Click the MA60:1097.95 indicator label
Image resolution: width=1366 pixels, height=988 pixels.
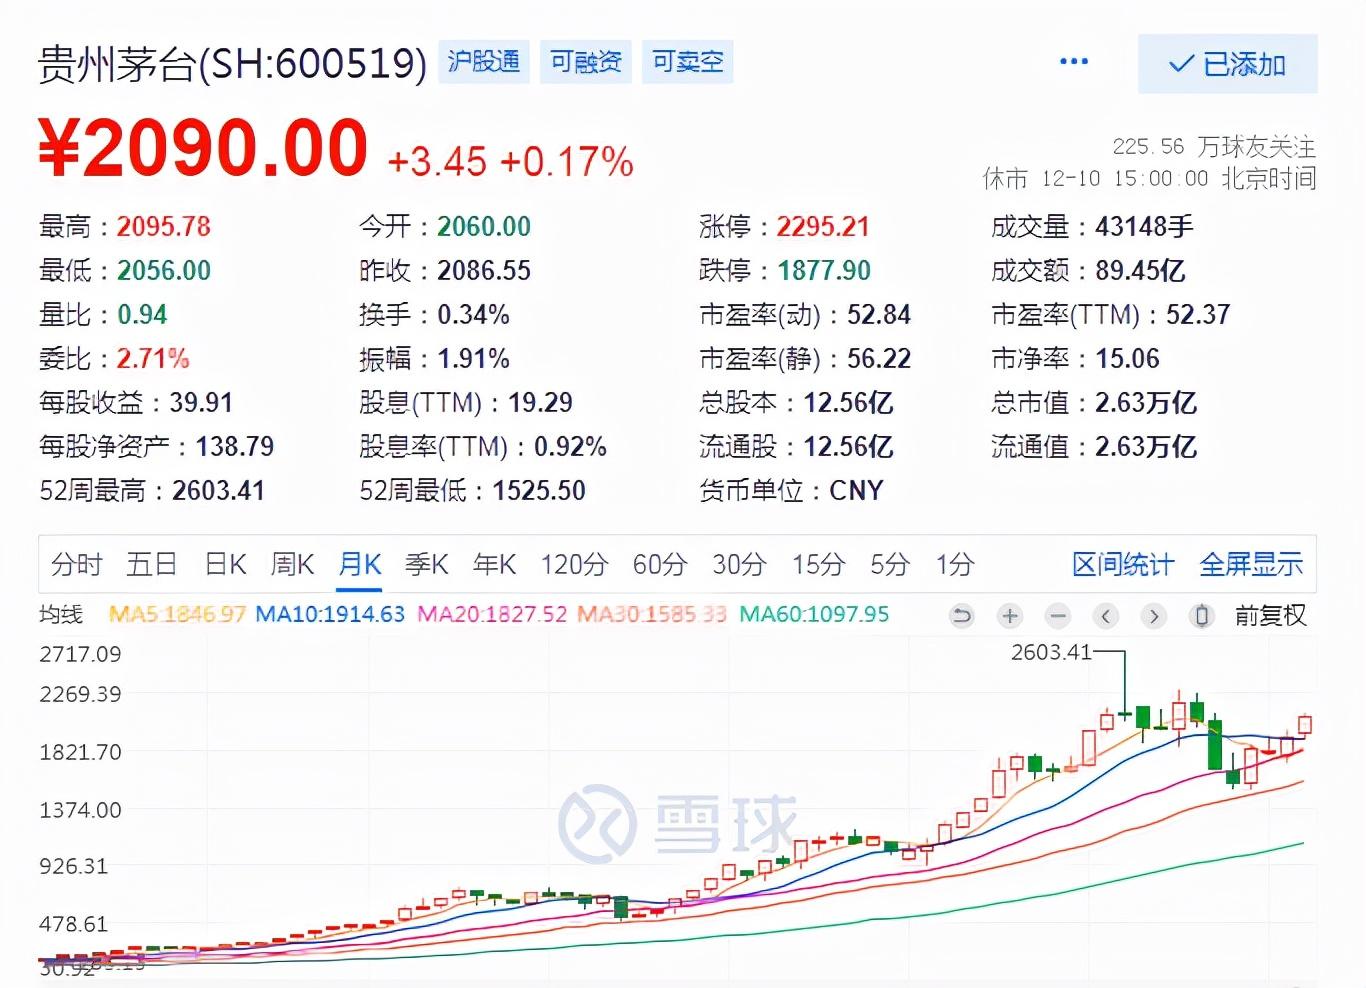[x=814, y=614]
